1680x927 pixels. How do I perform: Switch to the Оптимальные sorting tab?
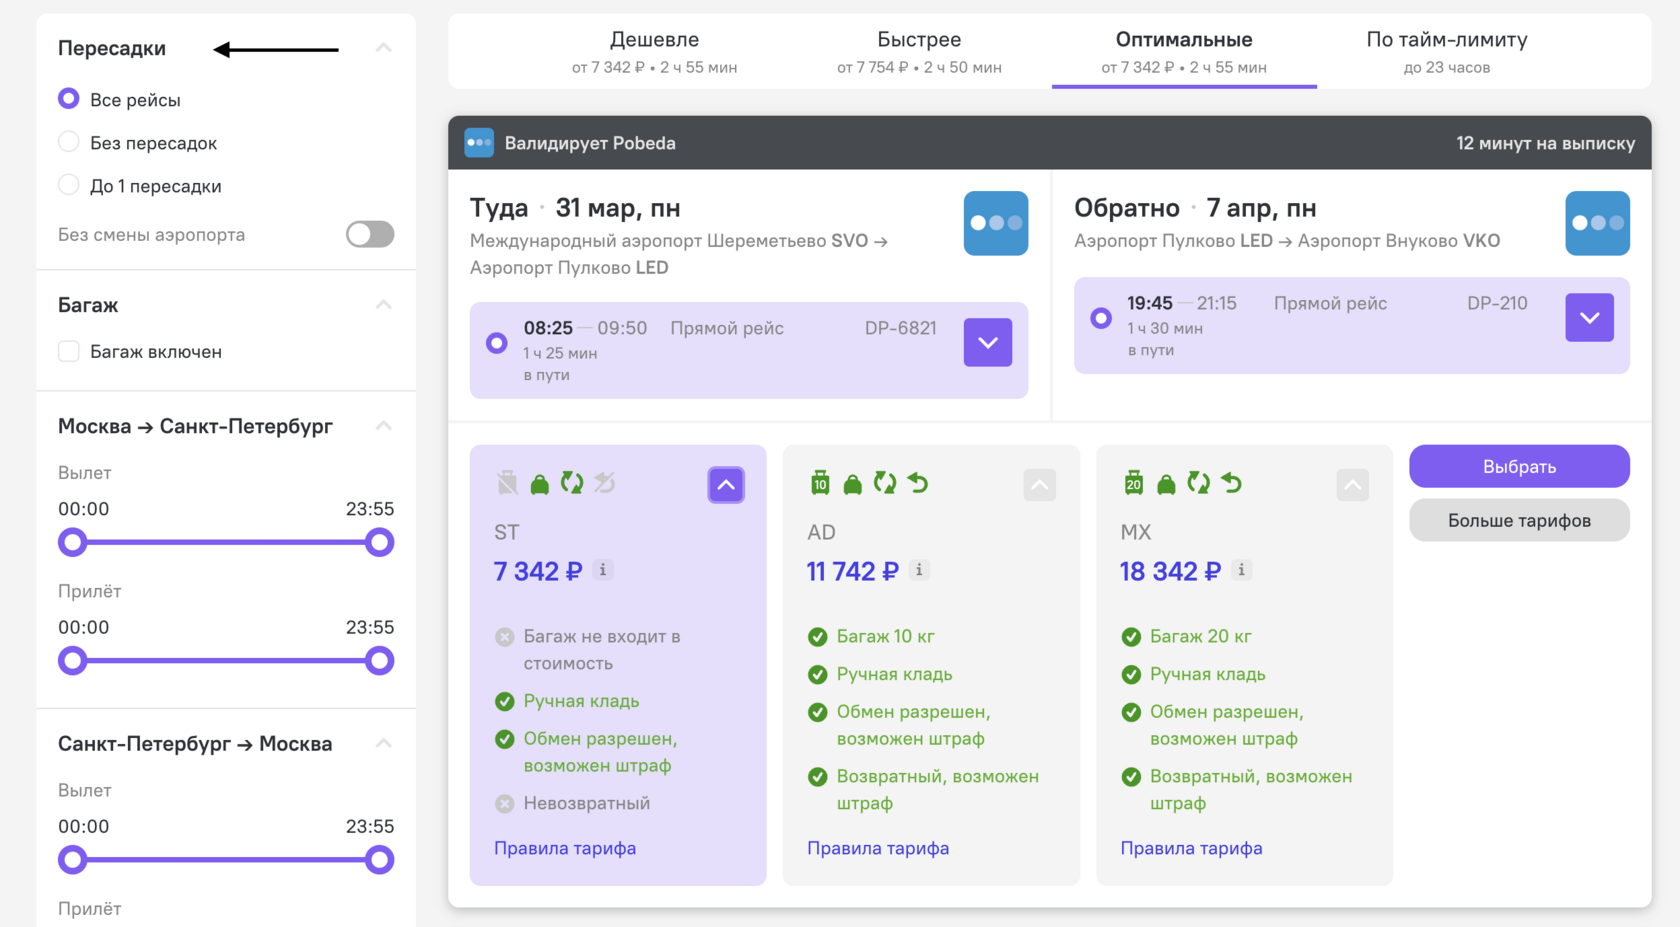[1184, 52]
